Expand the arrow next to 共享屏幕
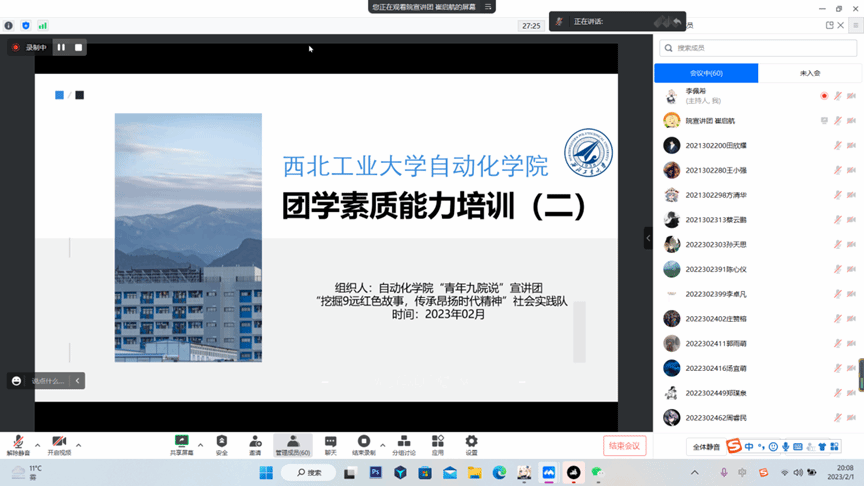The height and width of the screenshot is (486, 864). click(x=200, y=445)
